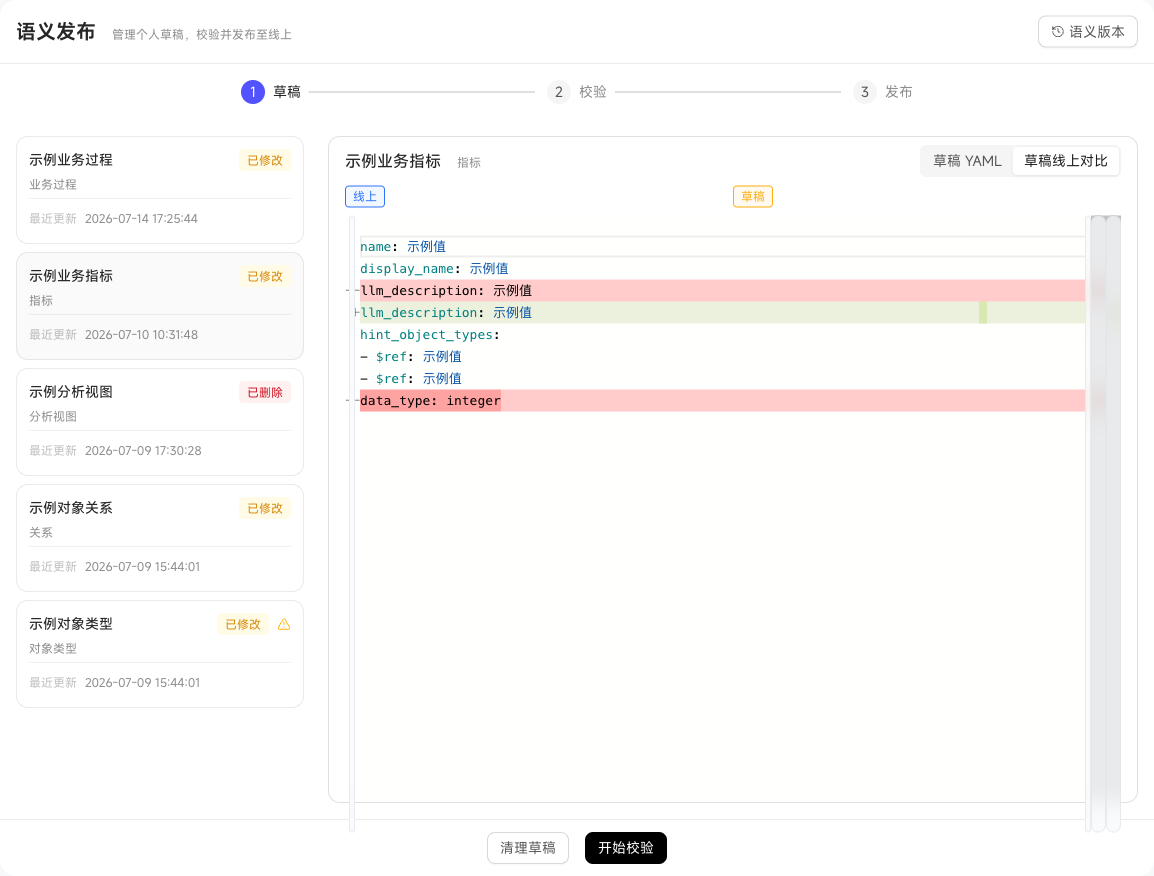Open the 示例业务过程 draft card
This screenshot has height=876, width=1154.
tap(160, 190)
